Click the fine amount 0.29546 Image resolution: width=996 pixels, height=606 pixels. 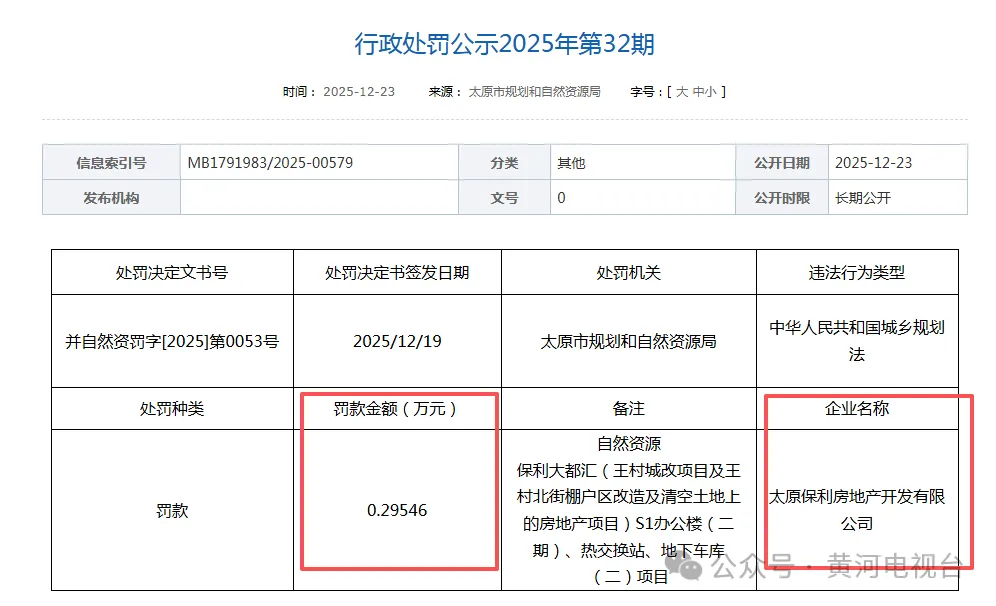pos(397,510)
